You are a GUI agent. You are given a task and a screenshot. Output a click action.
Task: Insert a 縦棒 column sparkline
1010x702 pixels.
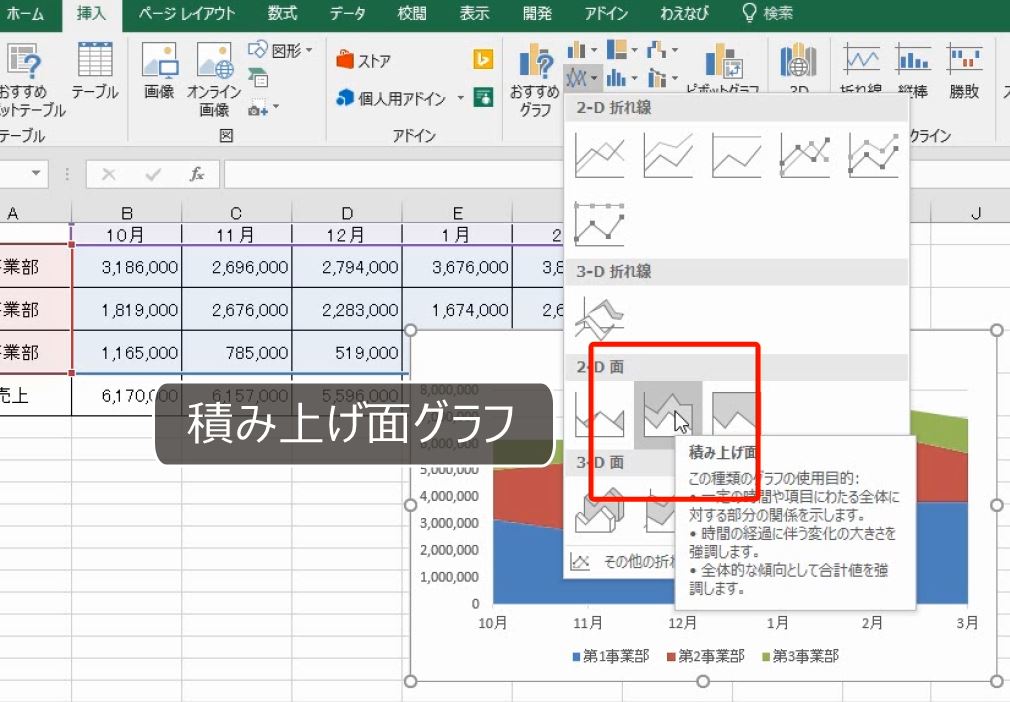click(913, 71)
